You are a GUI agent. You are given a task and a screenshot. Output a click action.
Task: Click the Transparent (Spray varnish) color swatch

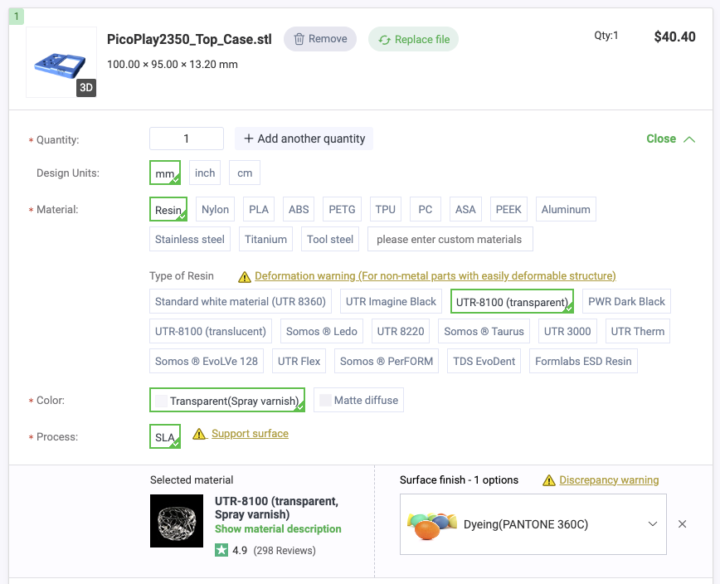coord(160,401)
